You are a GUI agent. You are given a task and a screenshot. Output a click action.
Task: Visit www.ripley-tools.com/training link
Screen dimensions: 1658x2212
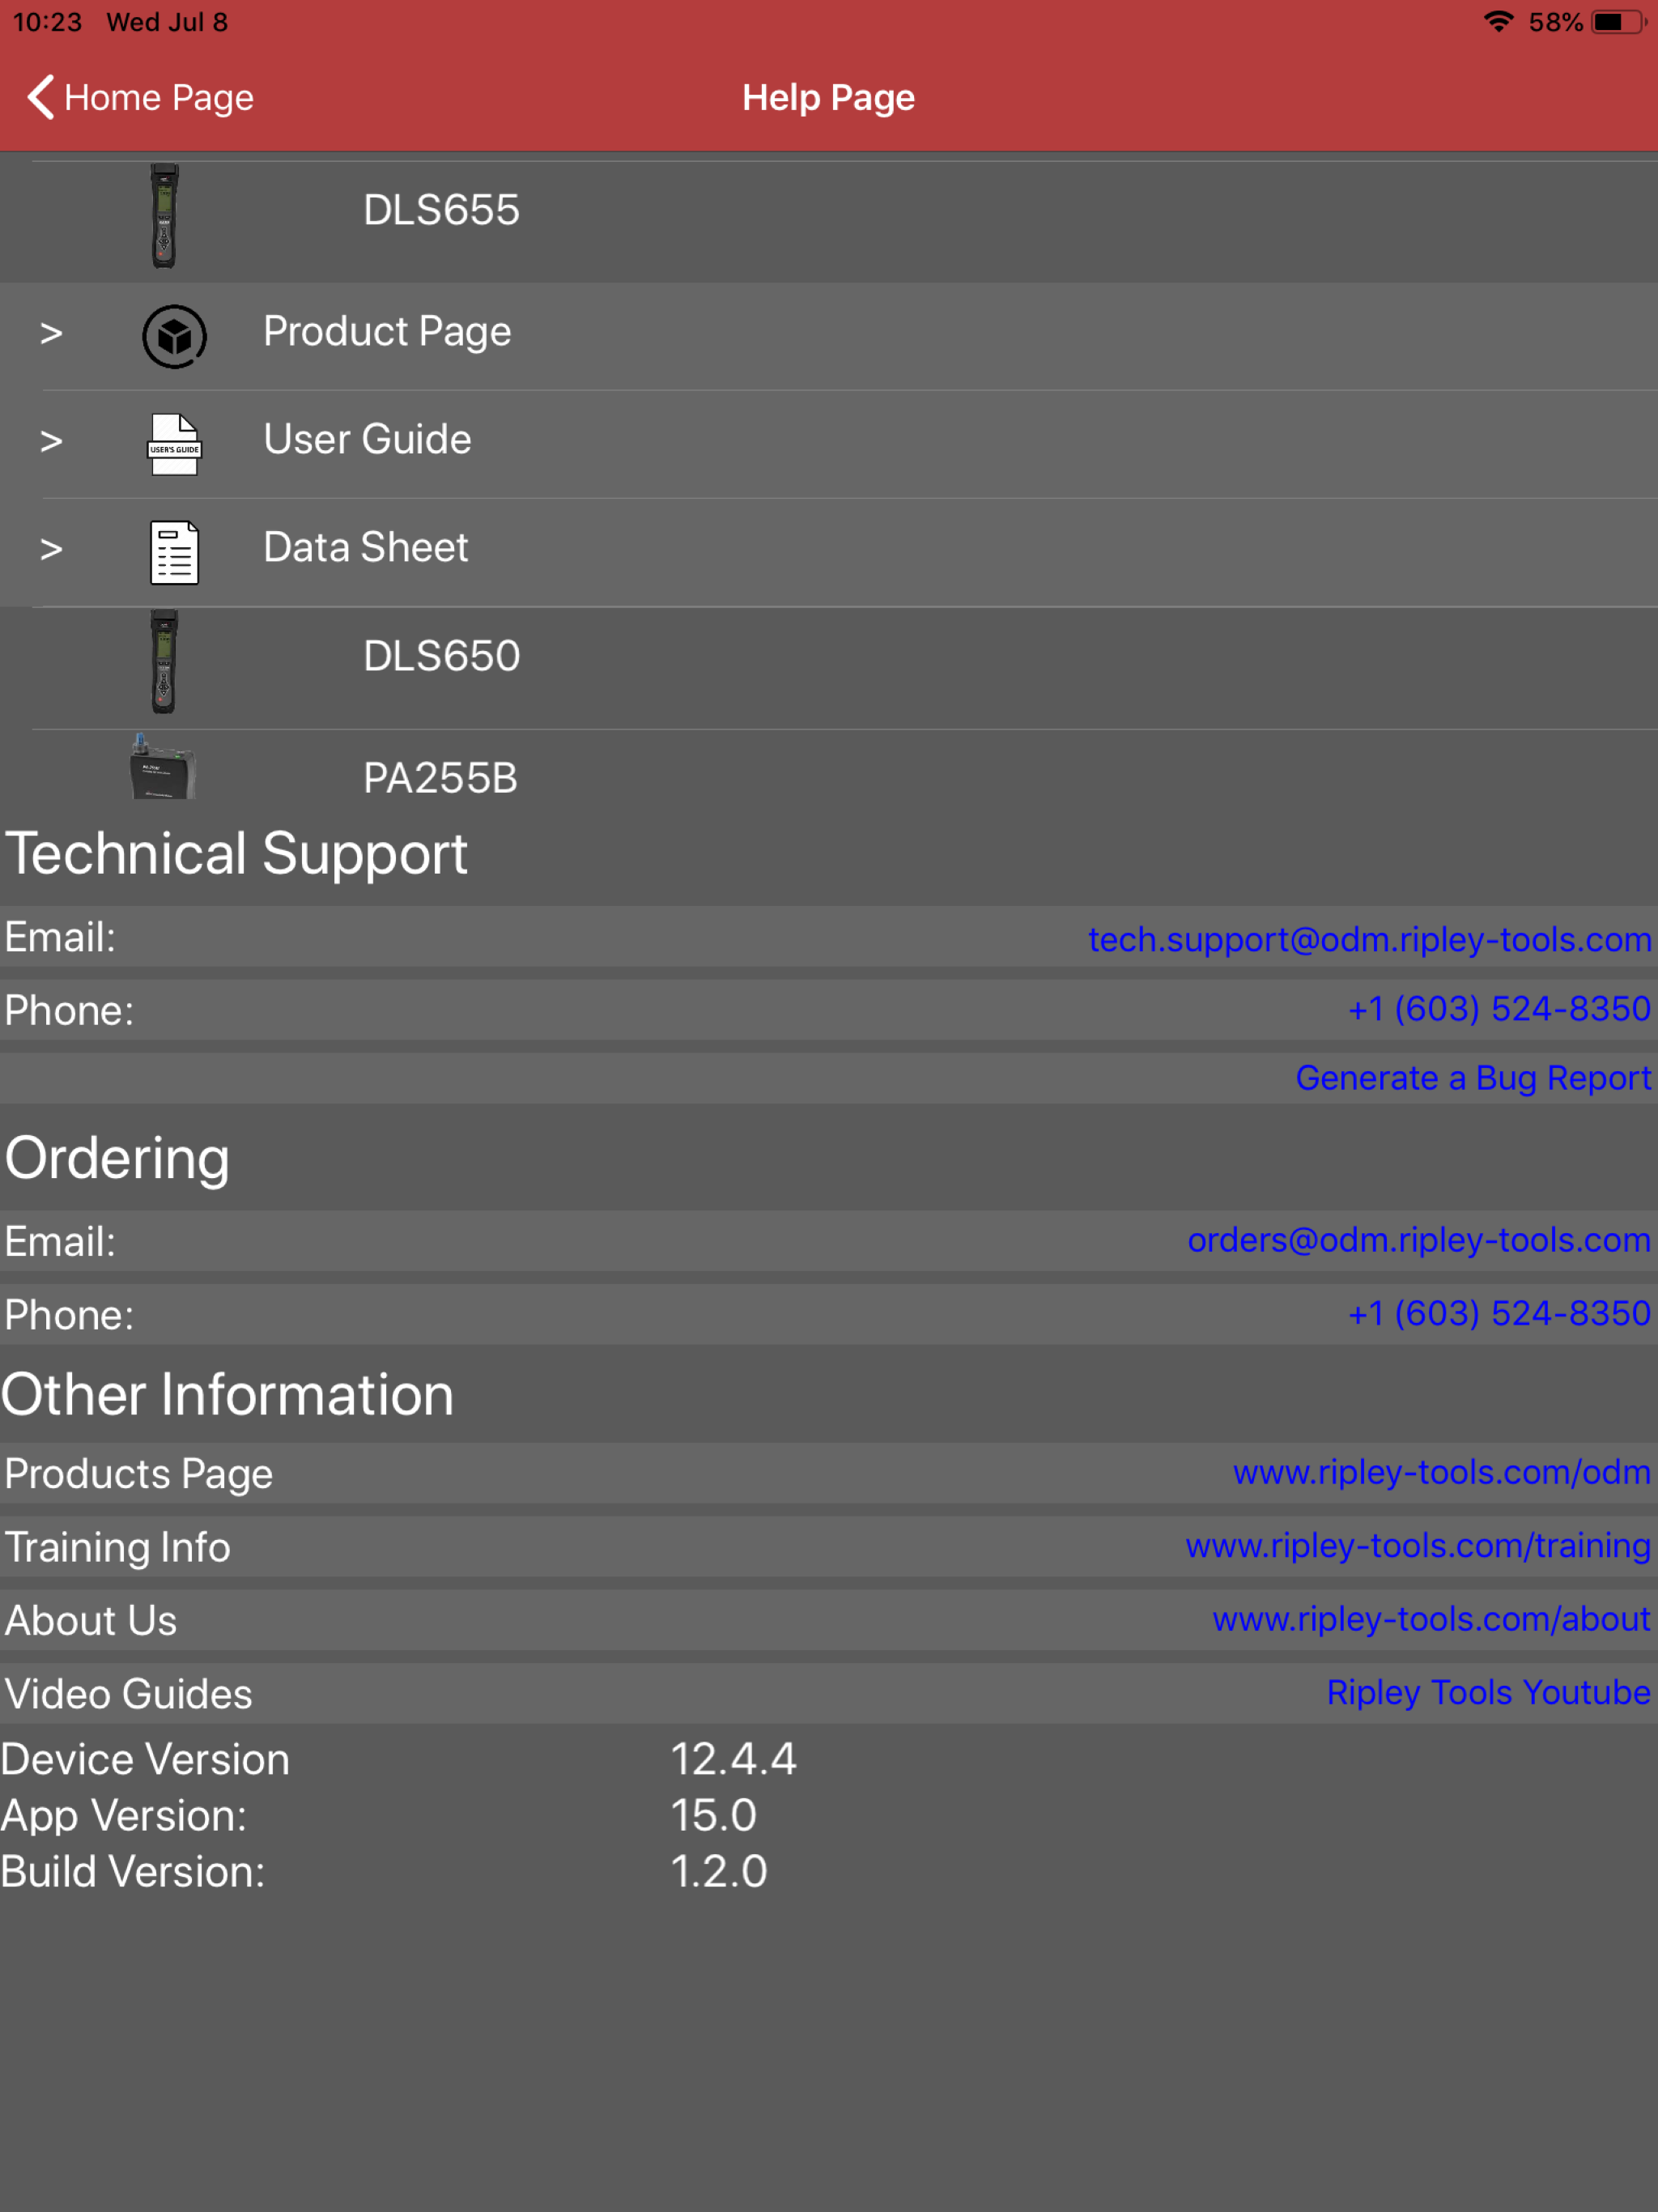1417,1545
